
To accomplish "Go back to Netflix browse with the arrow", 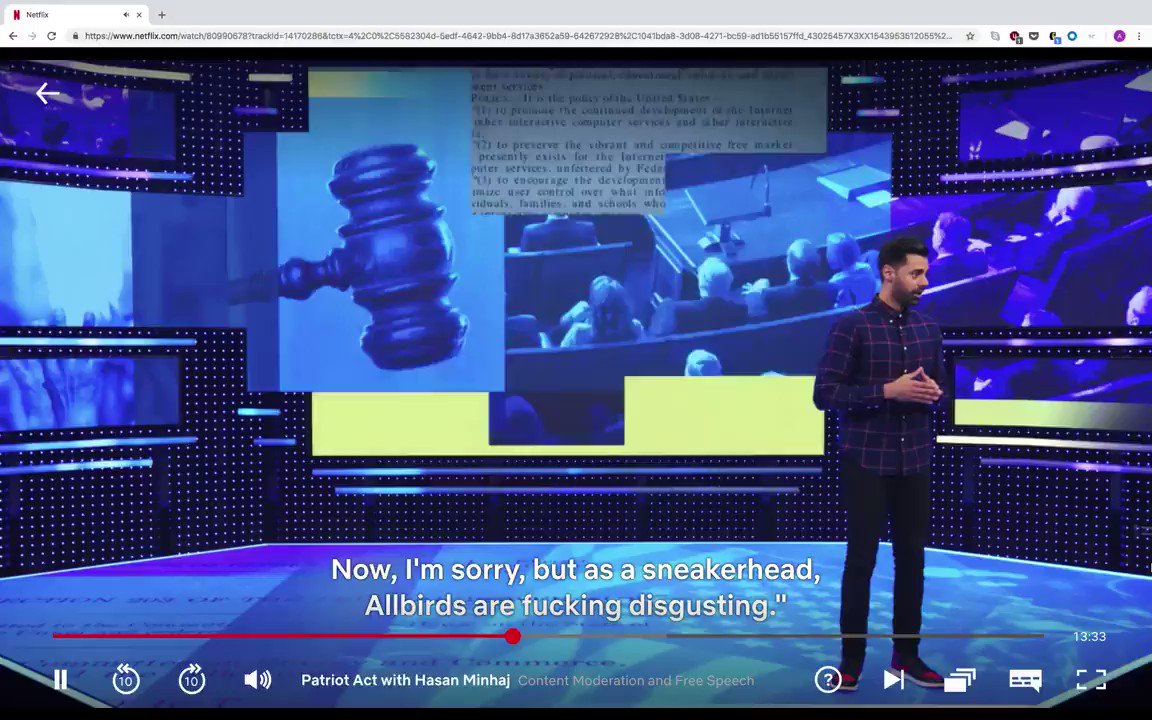I will coord(48,93).
